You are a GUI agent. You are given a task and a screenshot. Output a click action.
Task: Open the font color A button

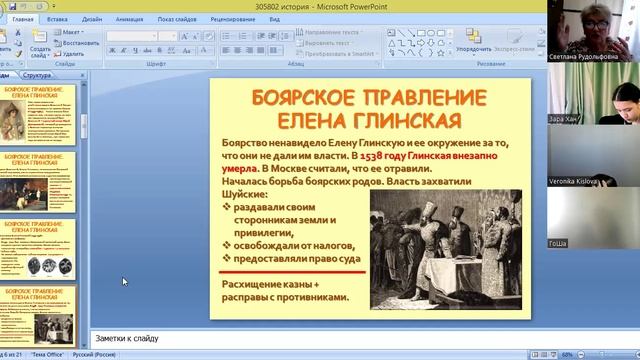(x=204, y=51)
